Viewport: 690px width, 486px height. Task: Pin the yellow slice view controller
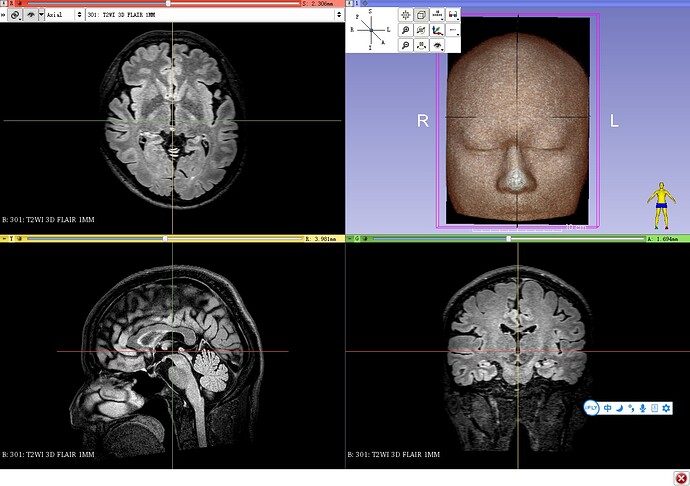point(4,239)
